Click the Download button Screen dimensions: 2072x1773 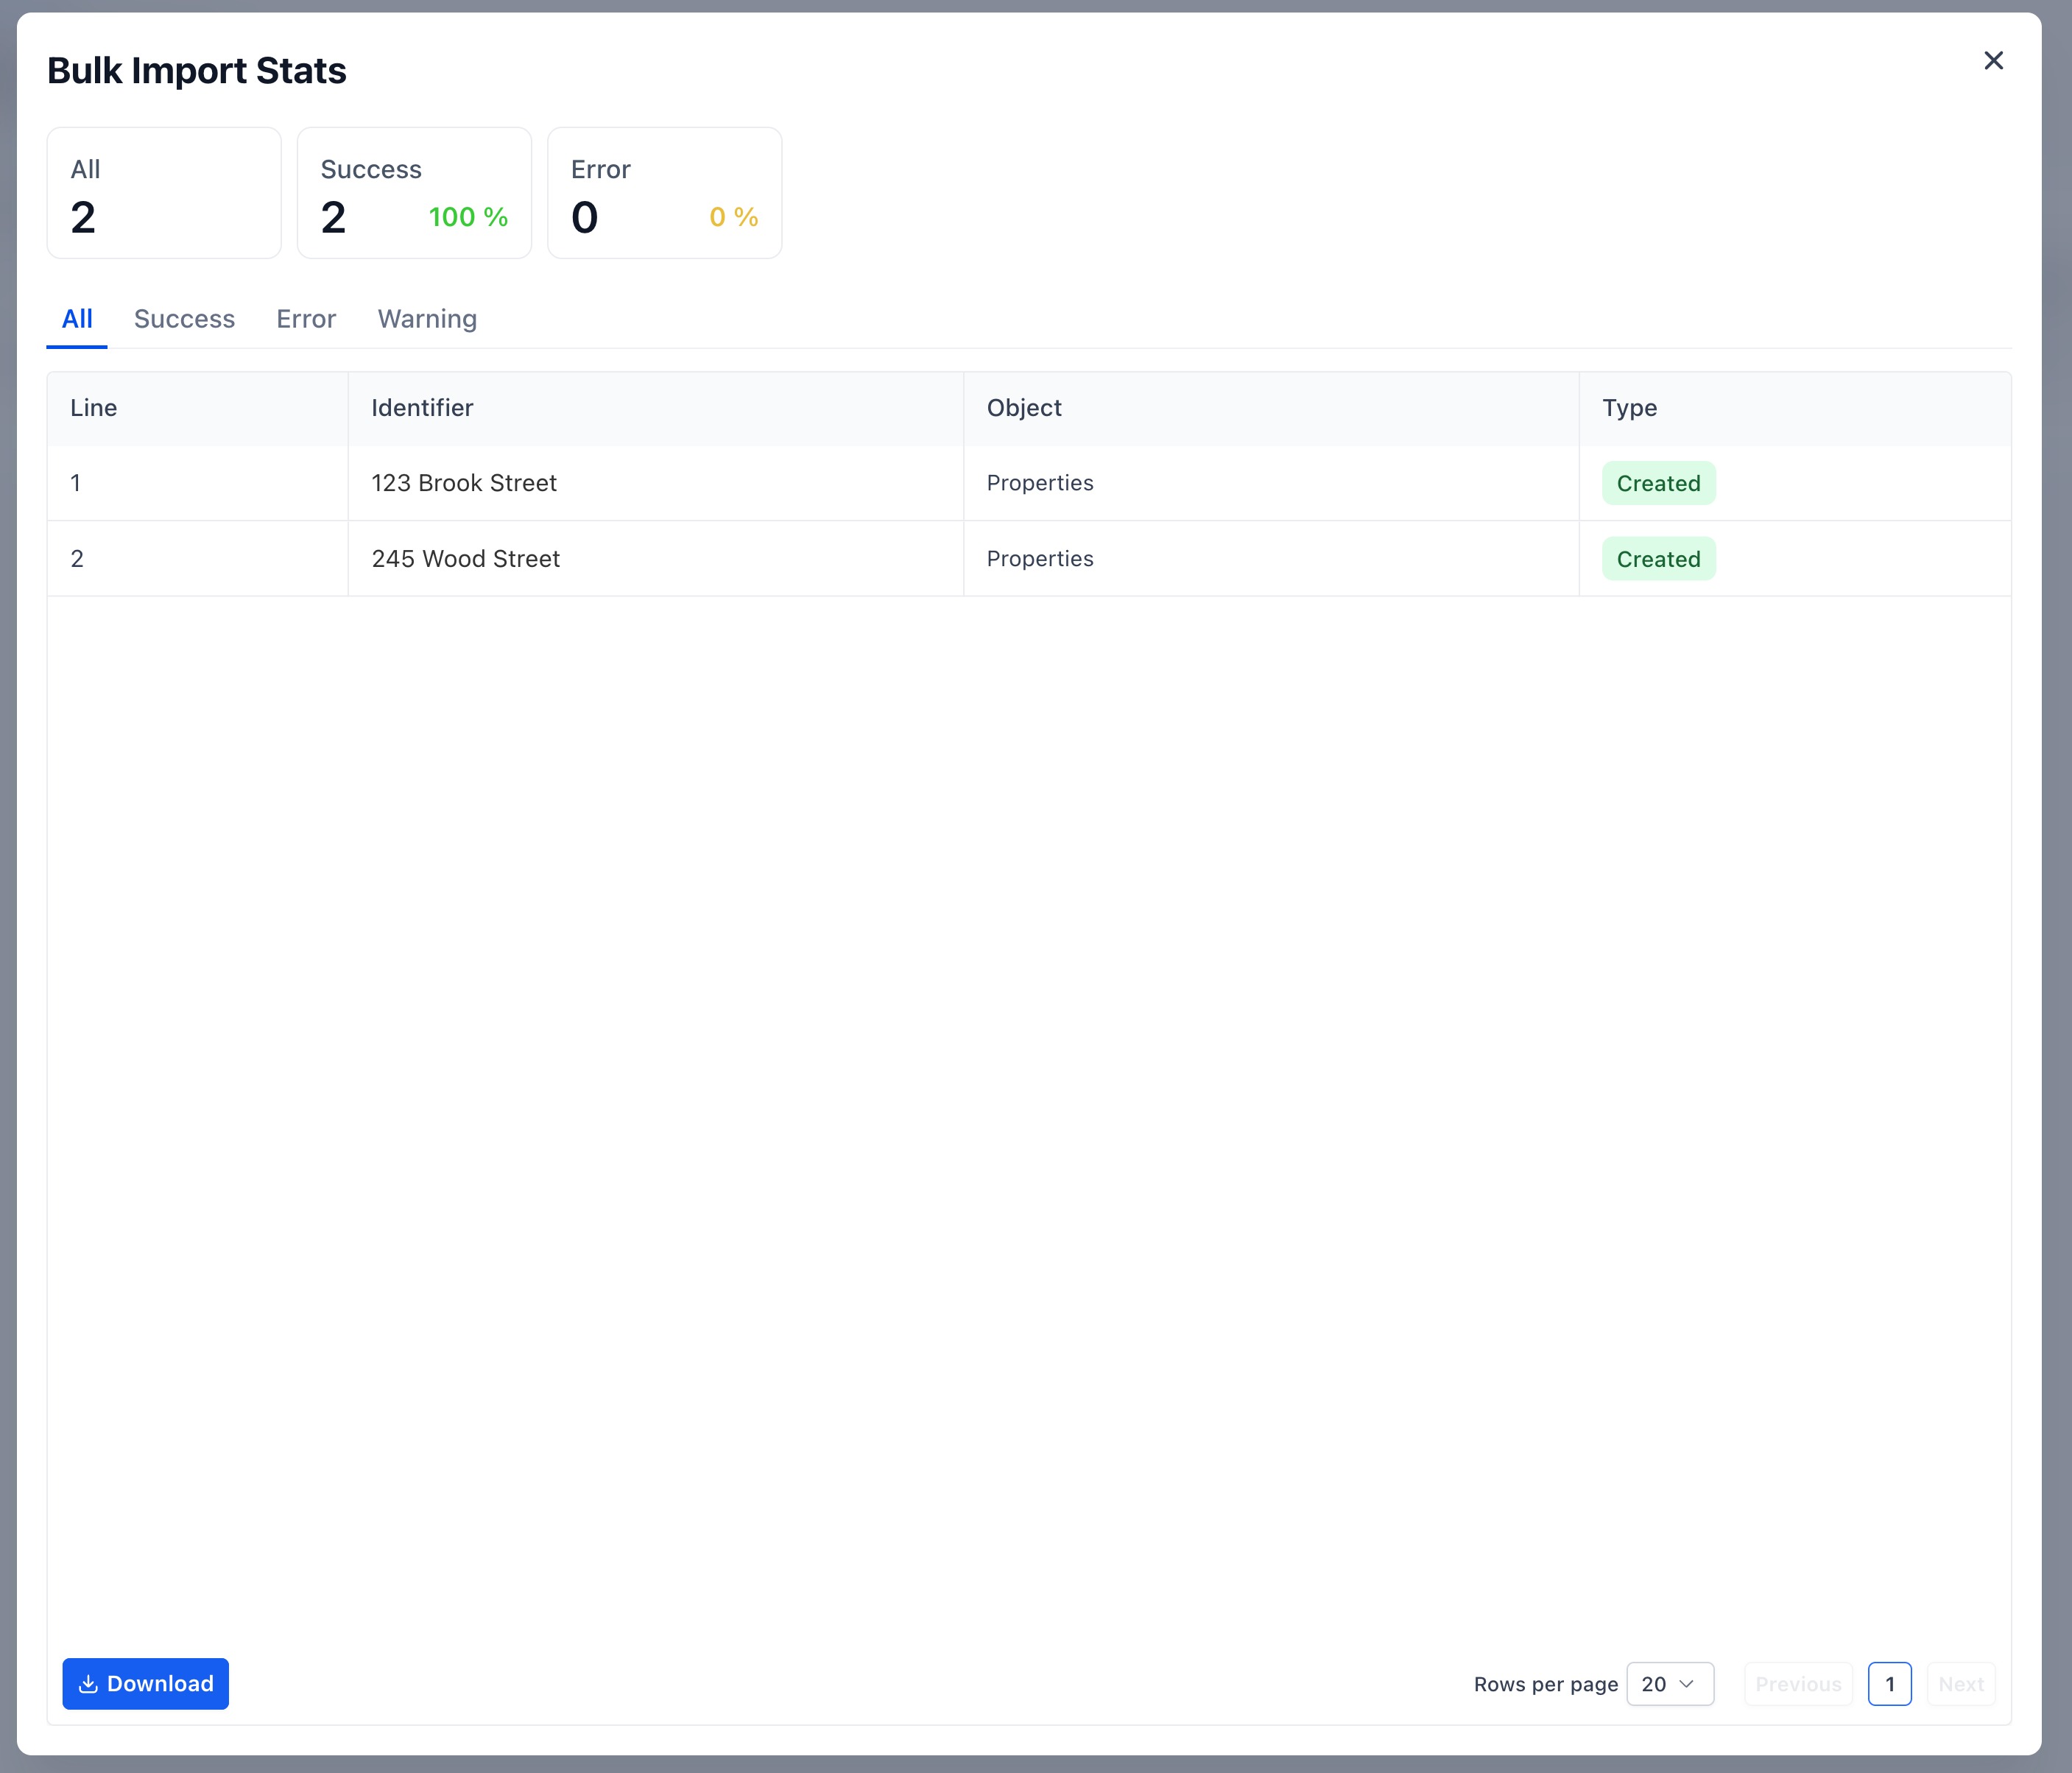point(145,1684)
